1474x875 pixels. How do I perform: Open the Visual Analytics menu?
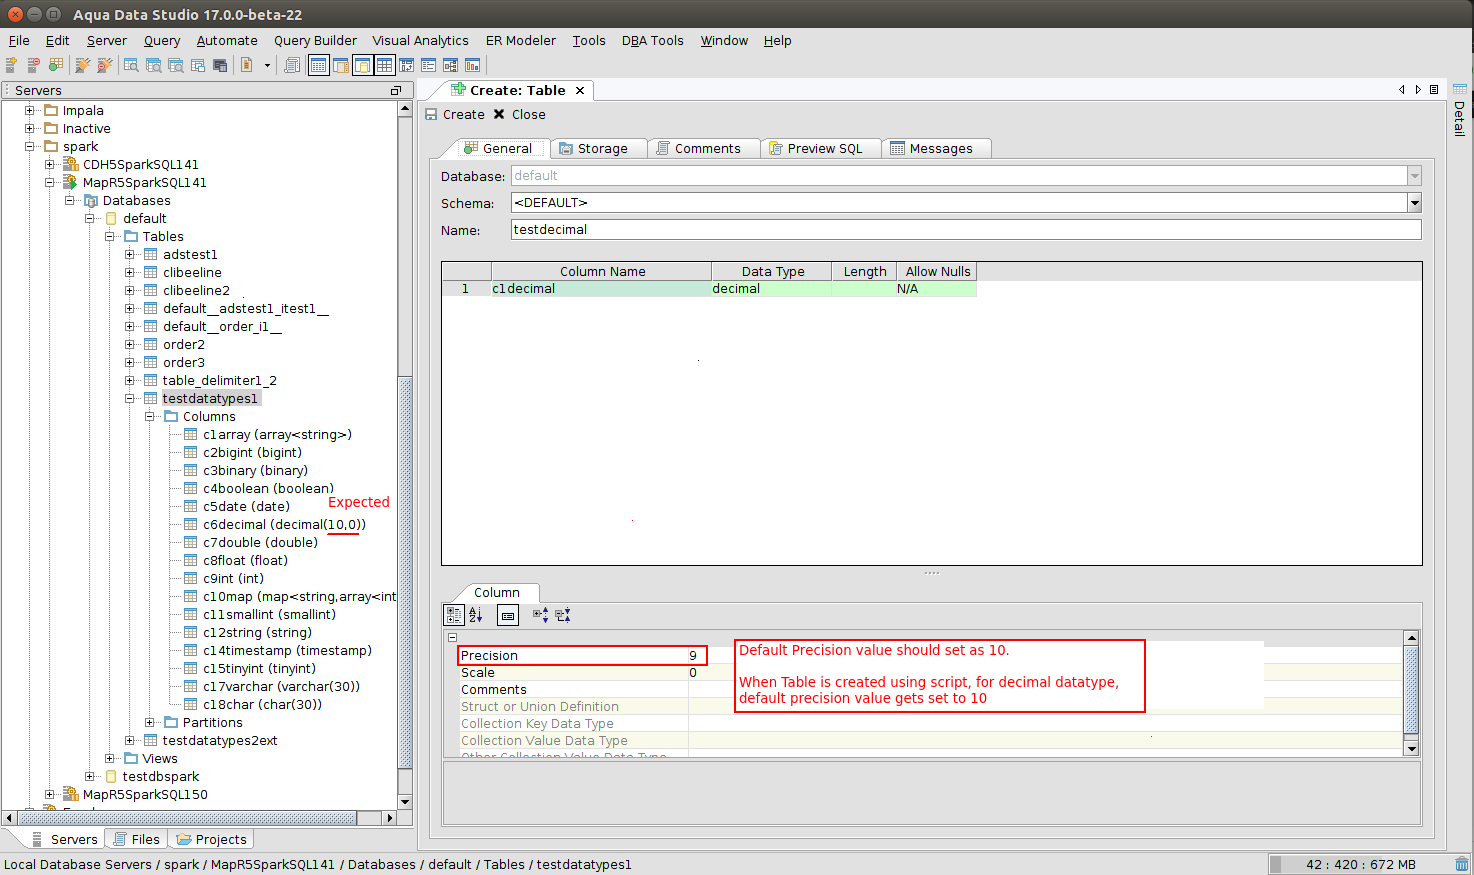420,40
